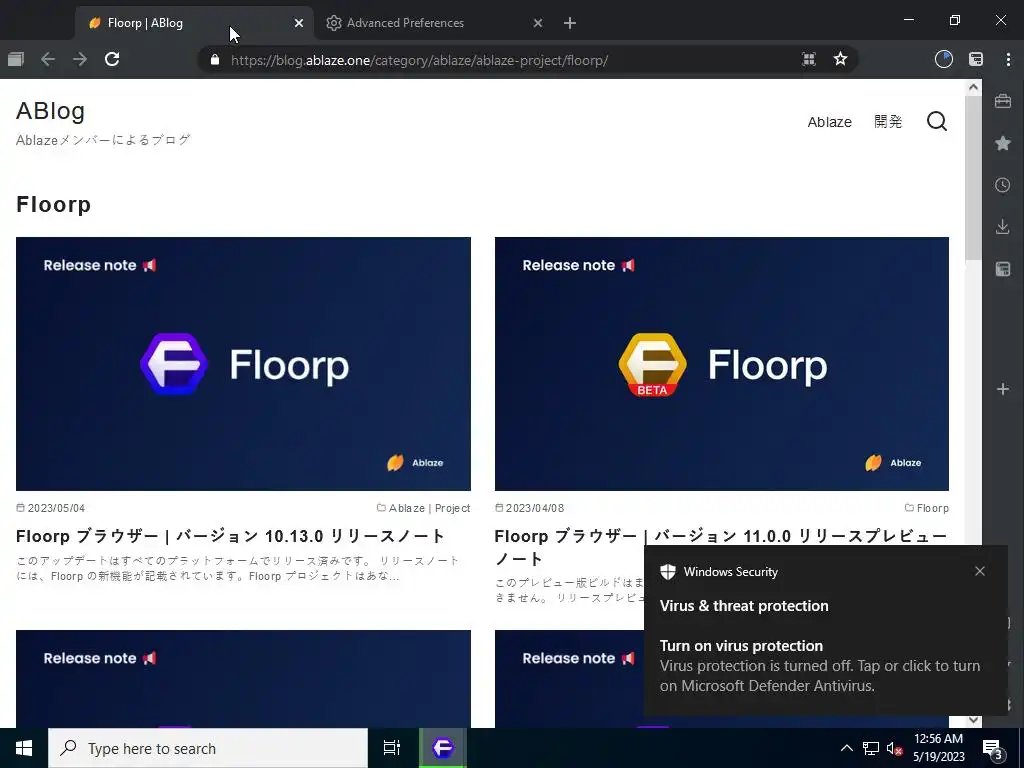Click the Floorp taskbar icon
Screen dimensions: 1024x768
tap(443, 748)
